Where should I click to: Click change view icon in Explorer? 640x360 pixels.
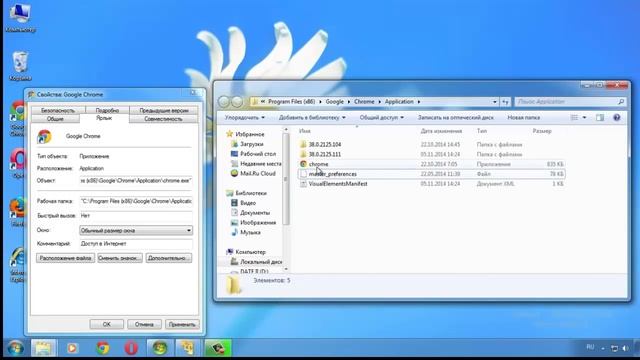pyautogui.click(x=574, y=118)
